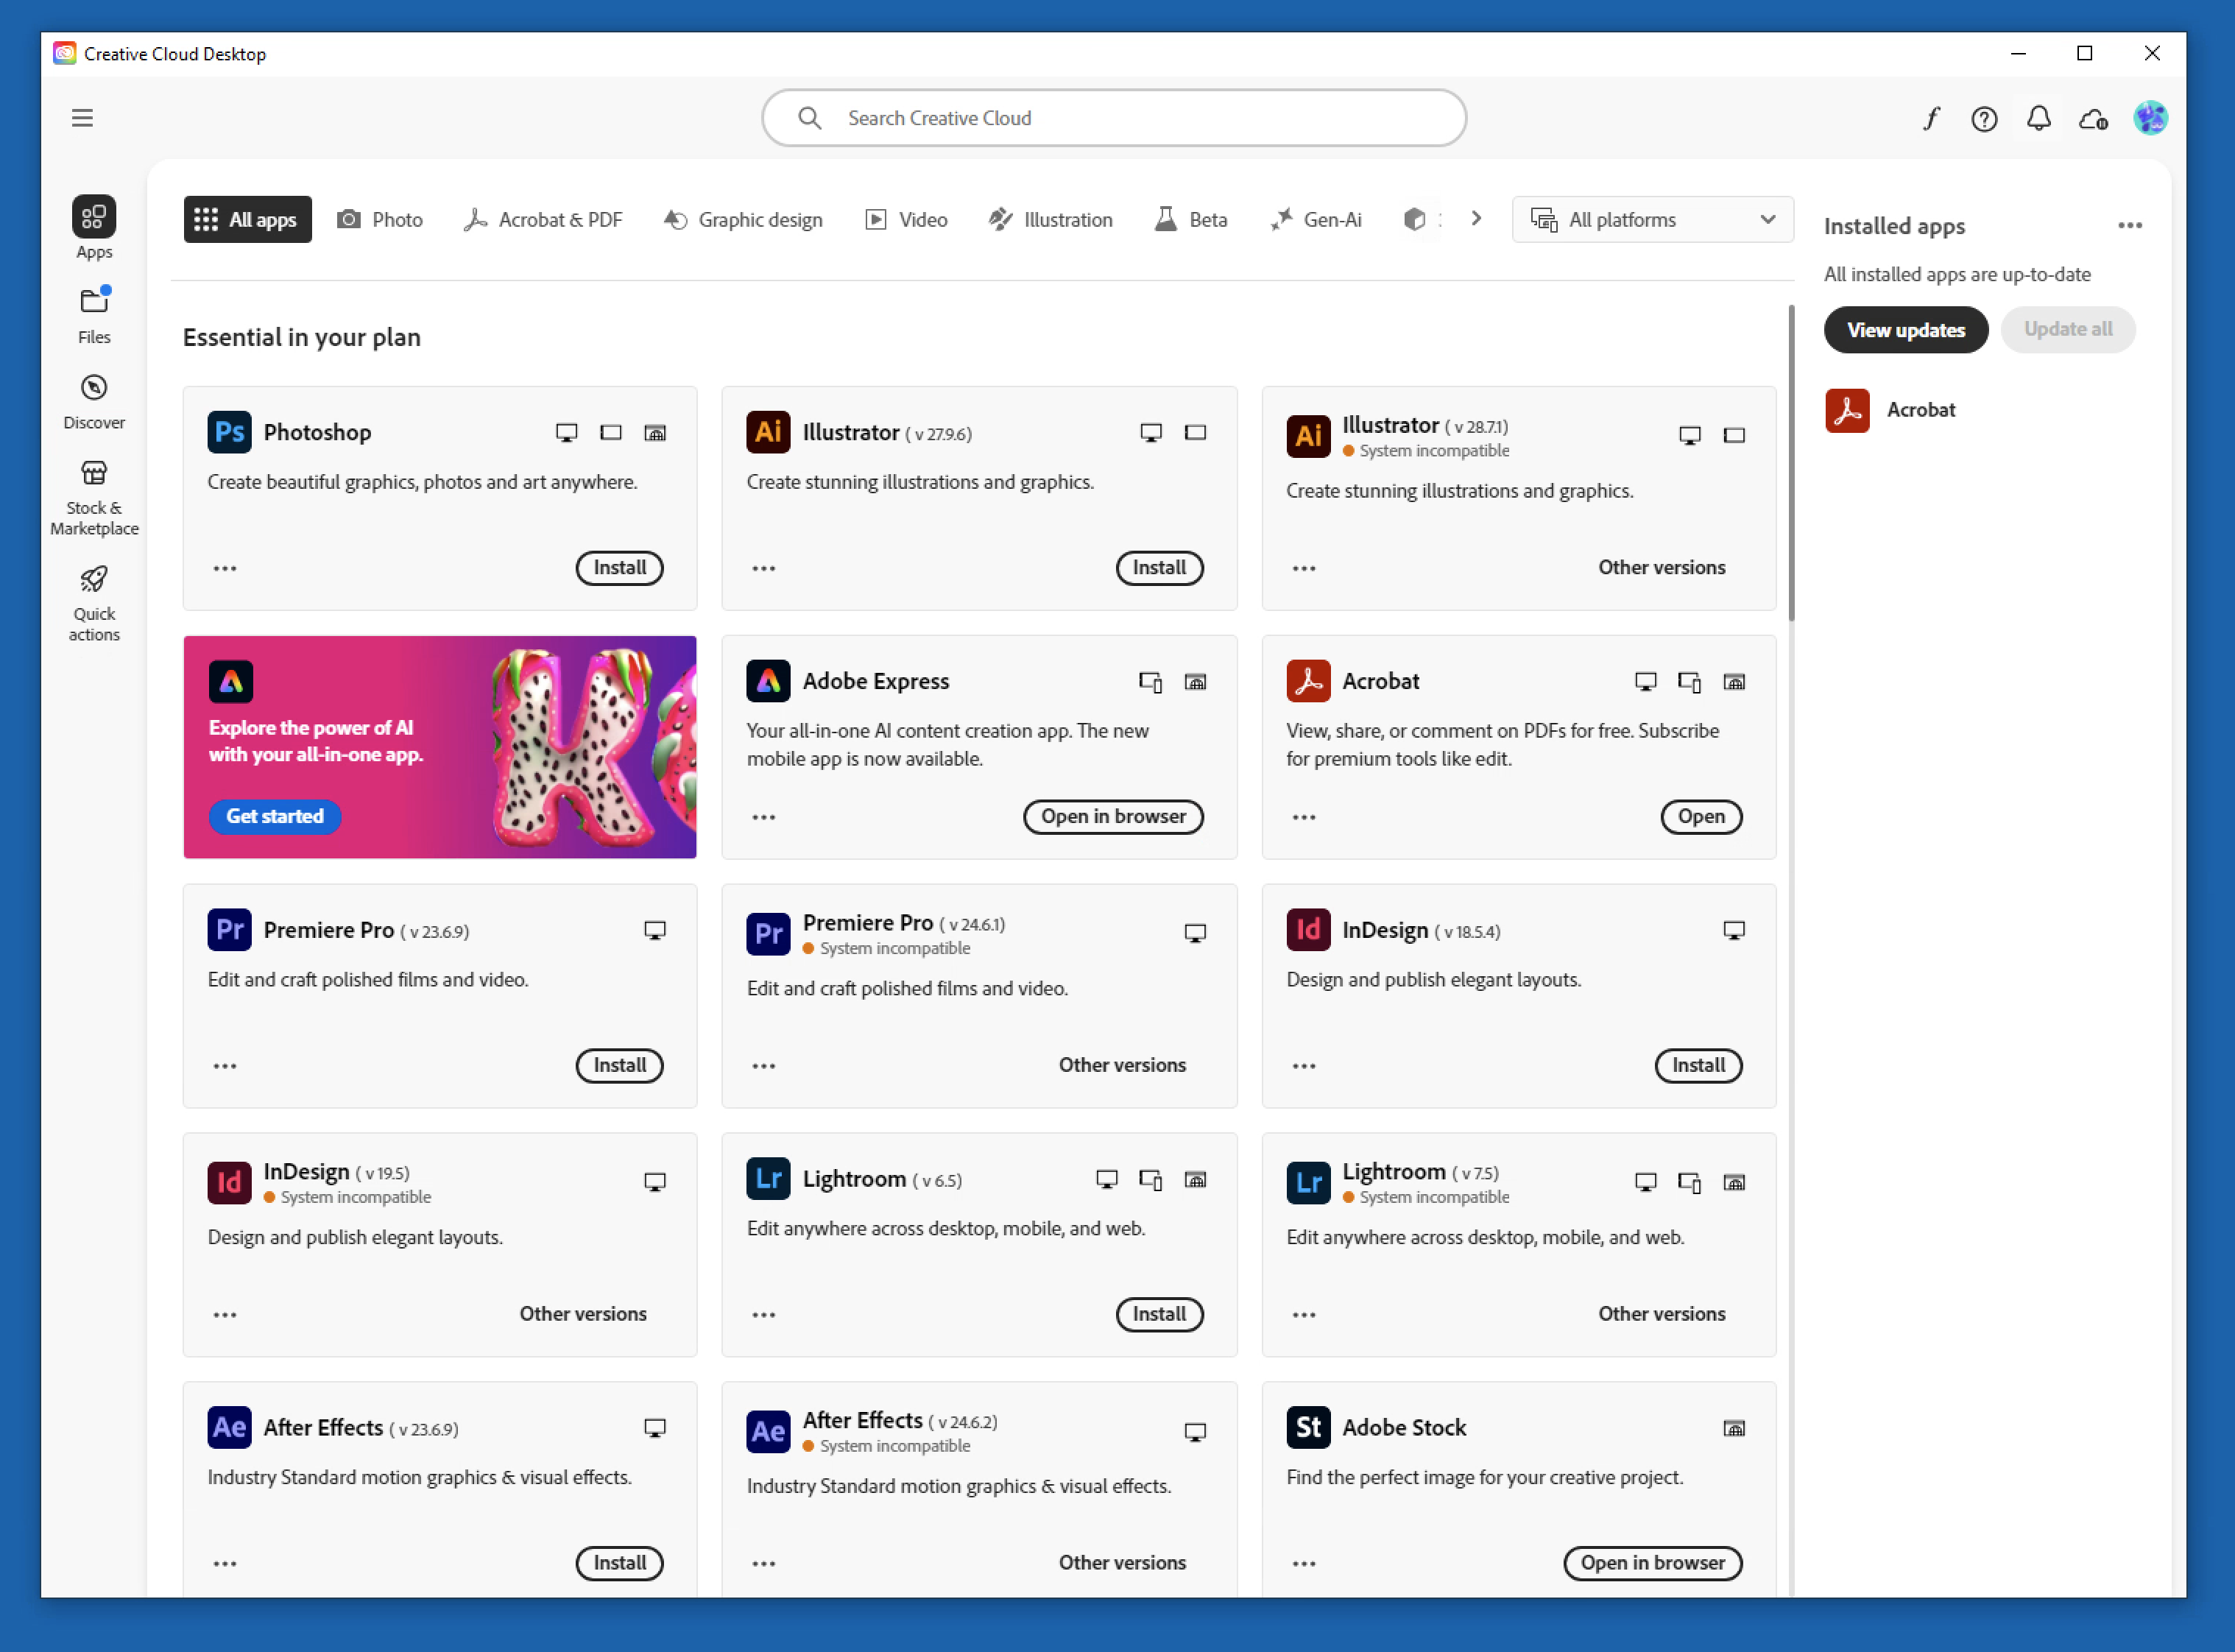Click Get started on Adobe Express banner
The image size is (2235, 1652).
(274, 816)
